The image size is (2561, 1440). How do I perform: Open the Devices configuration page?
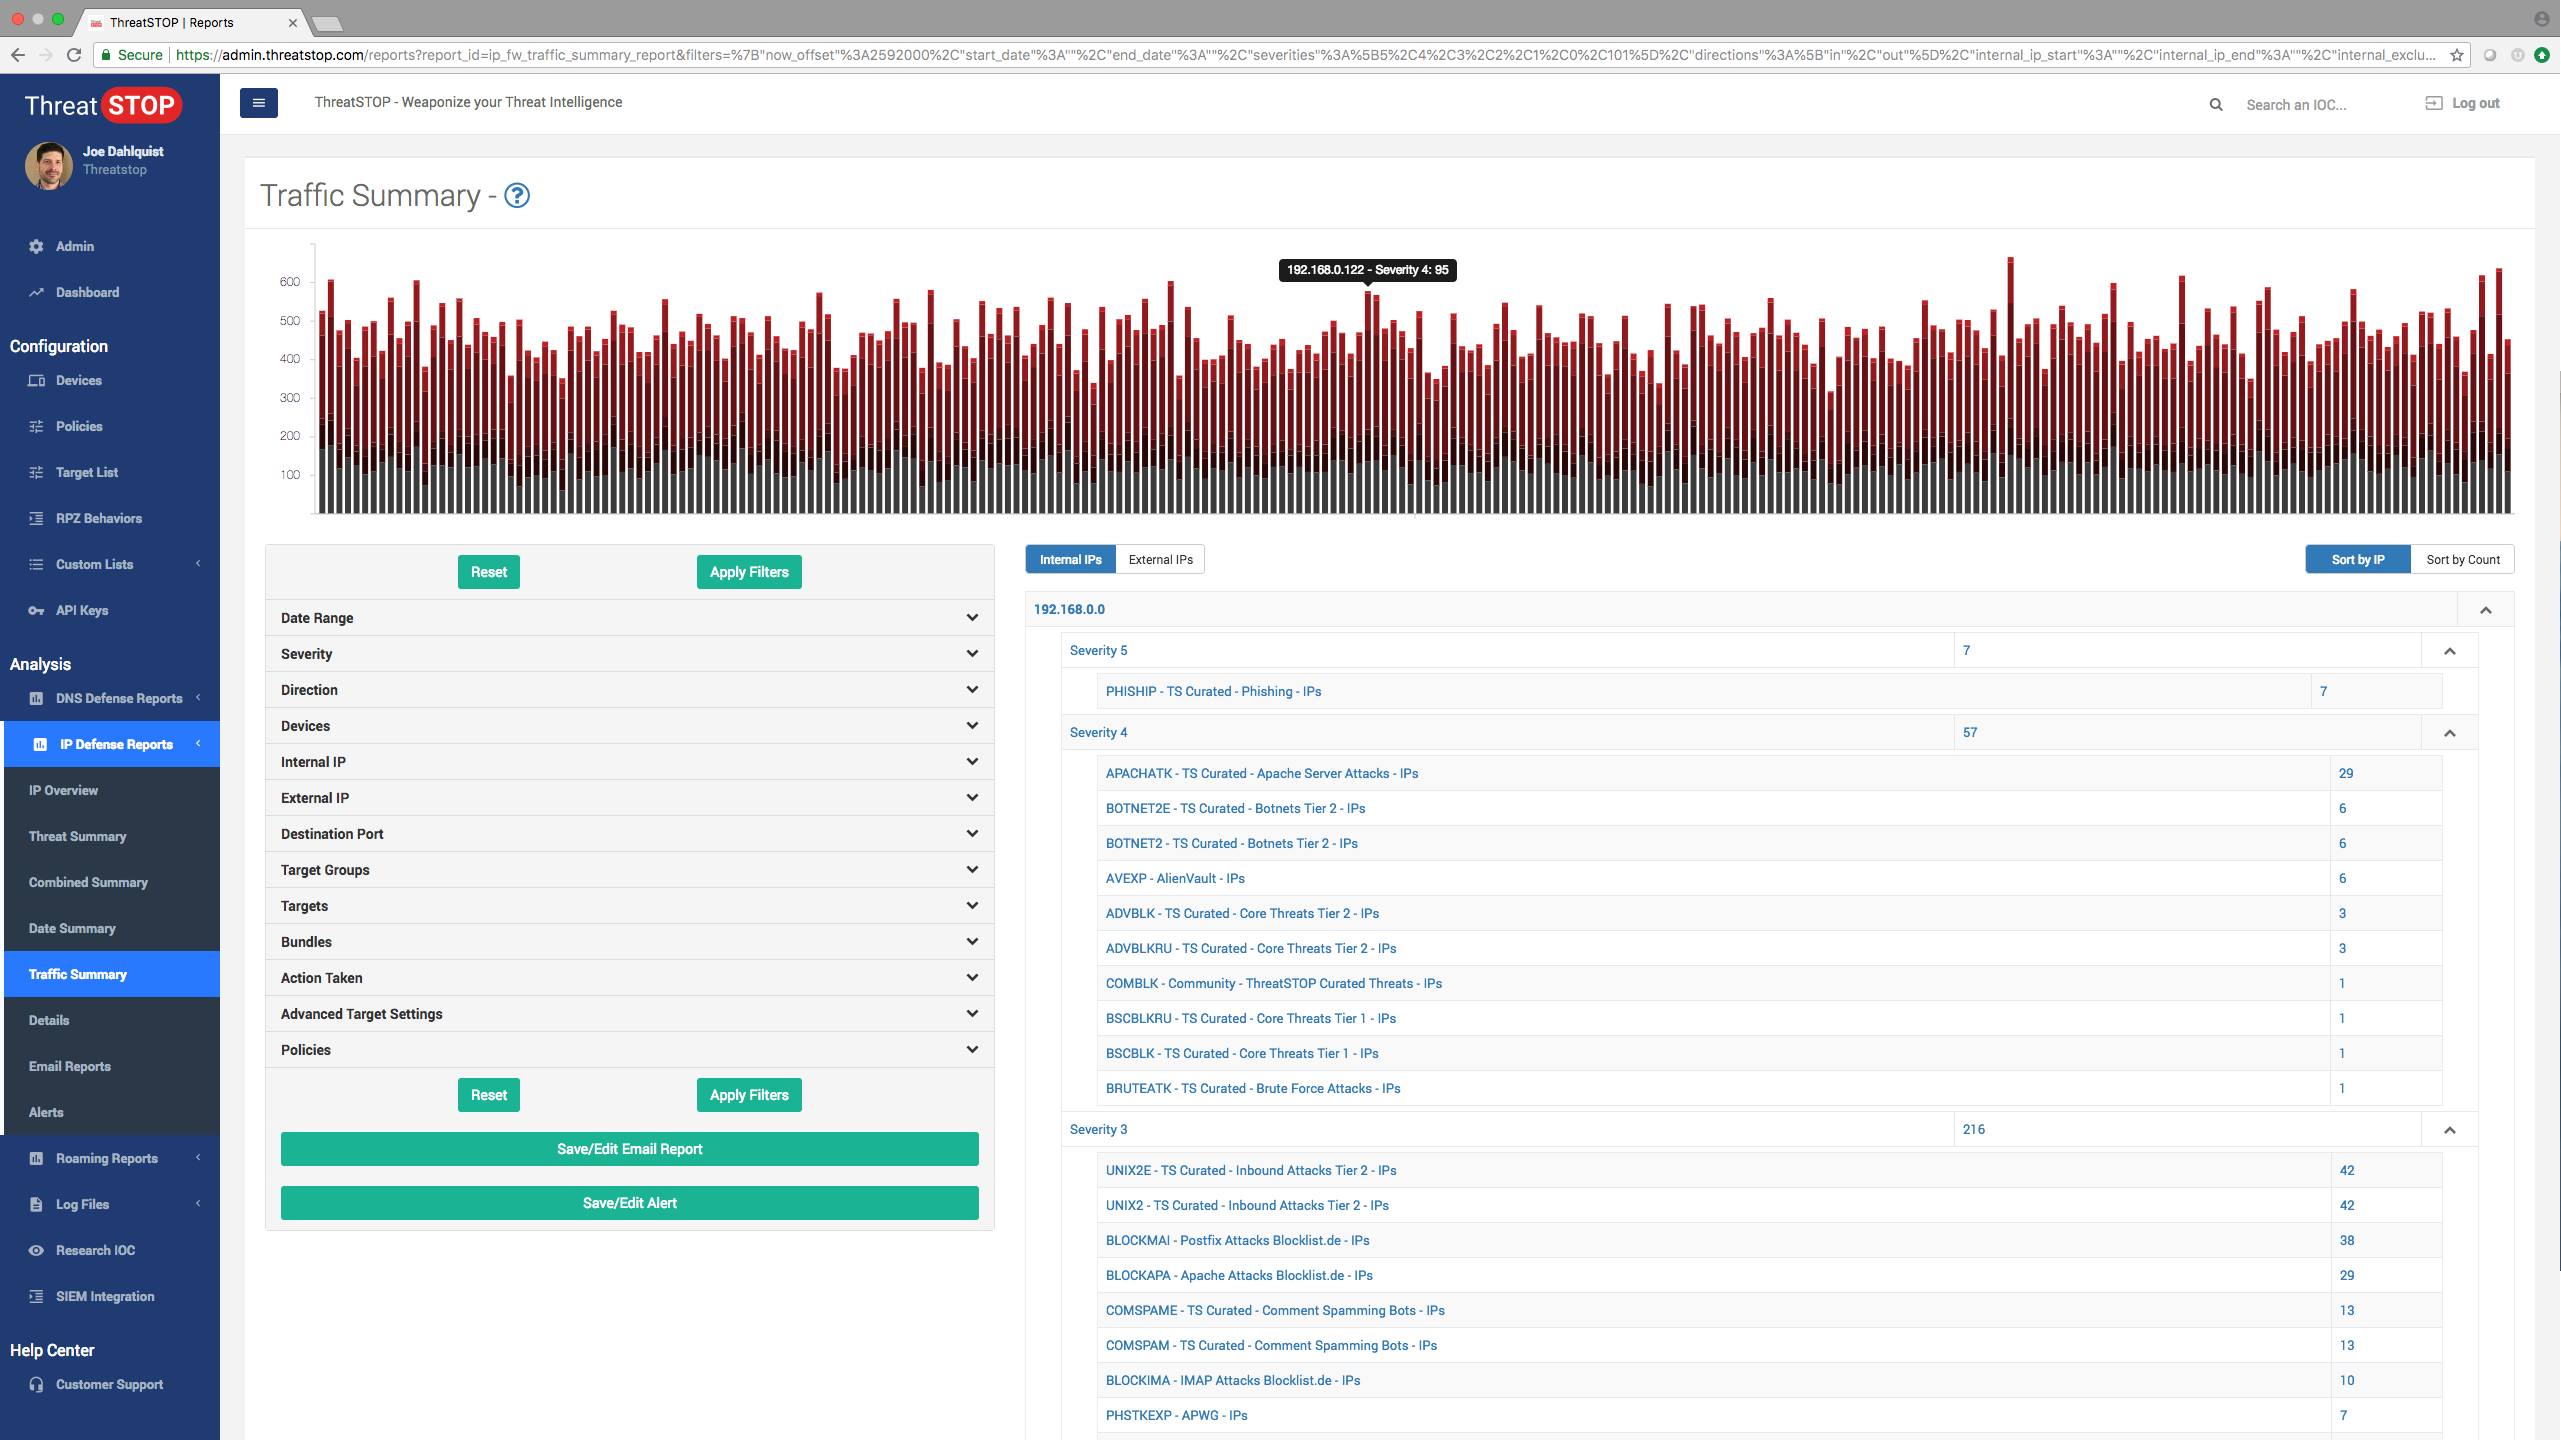(x=78, y=380)
